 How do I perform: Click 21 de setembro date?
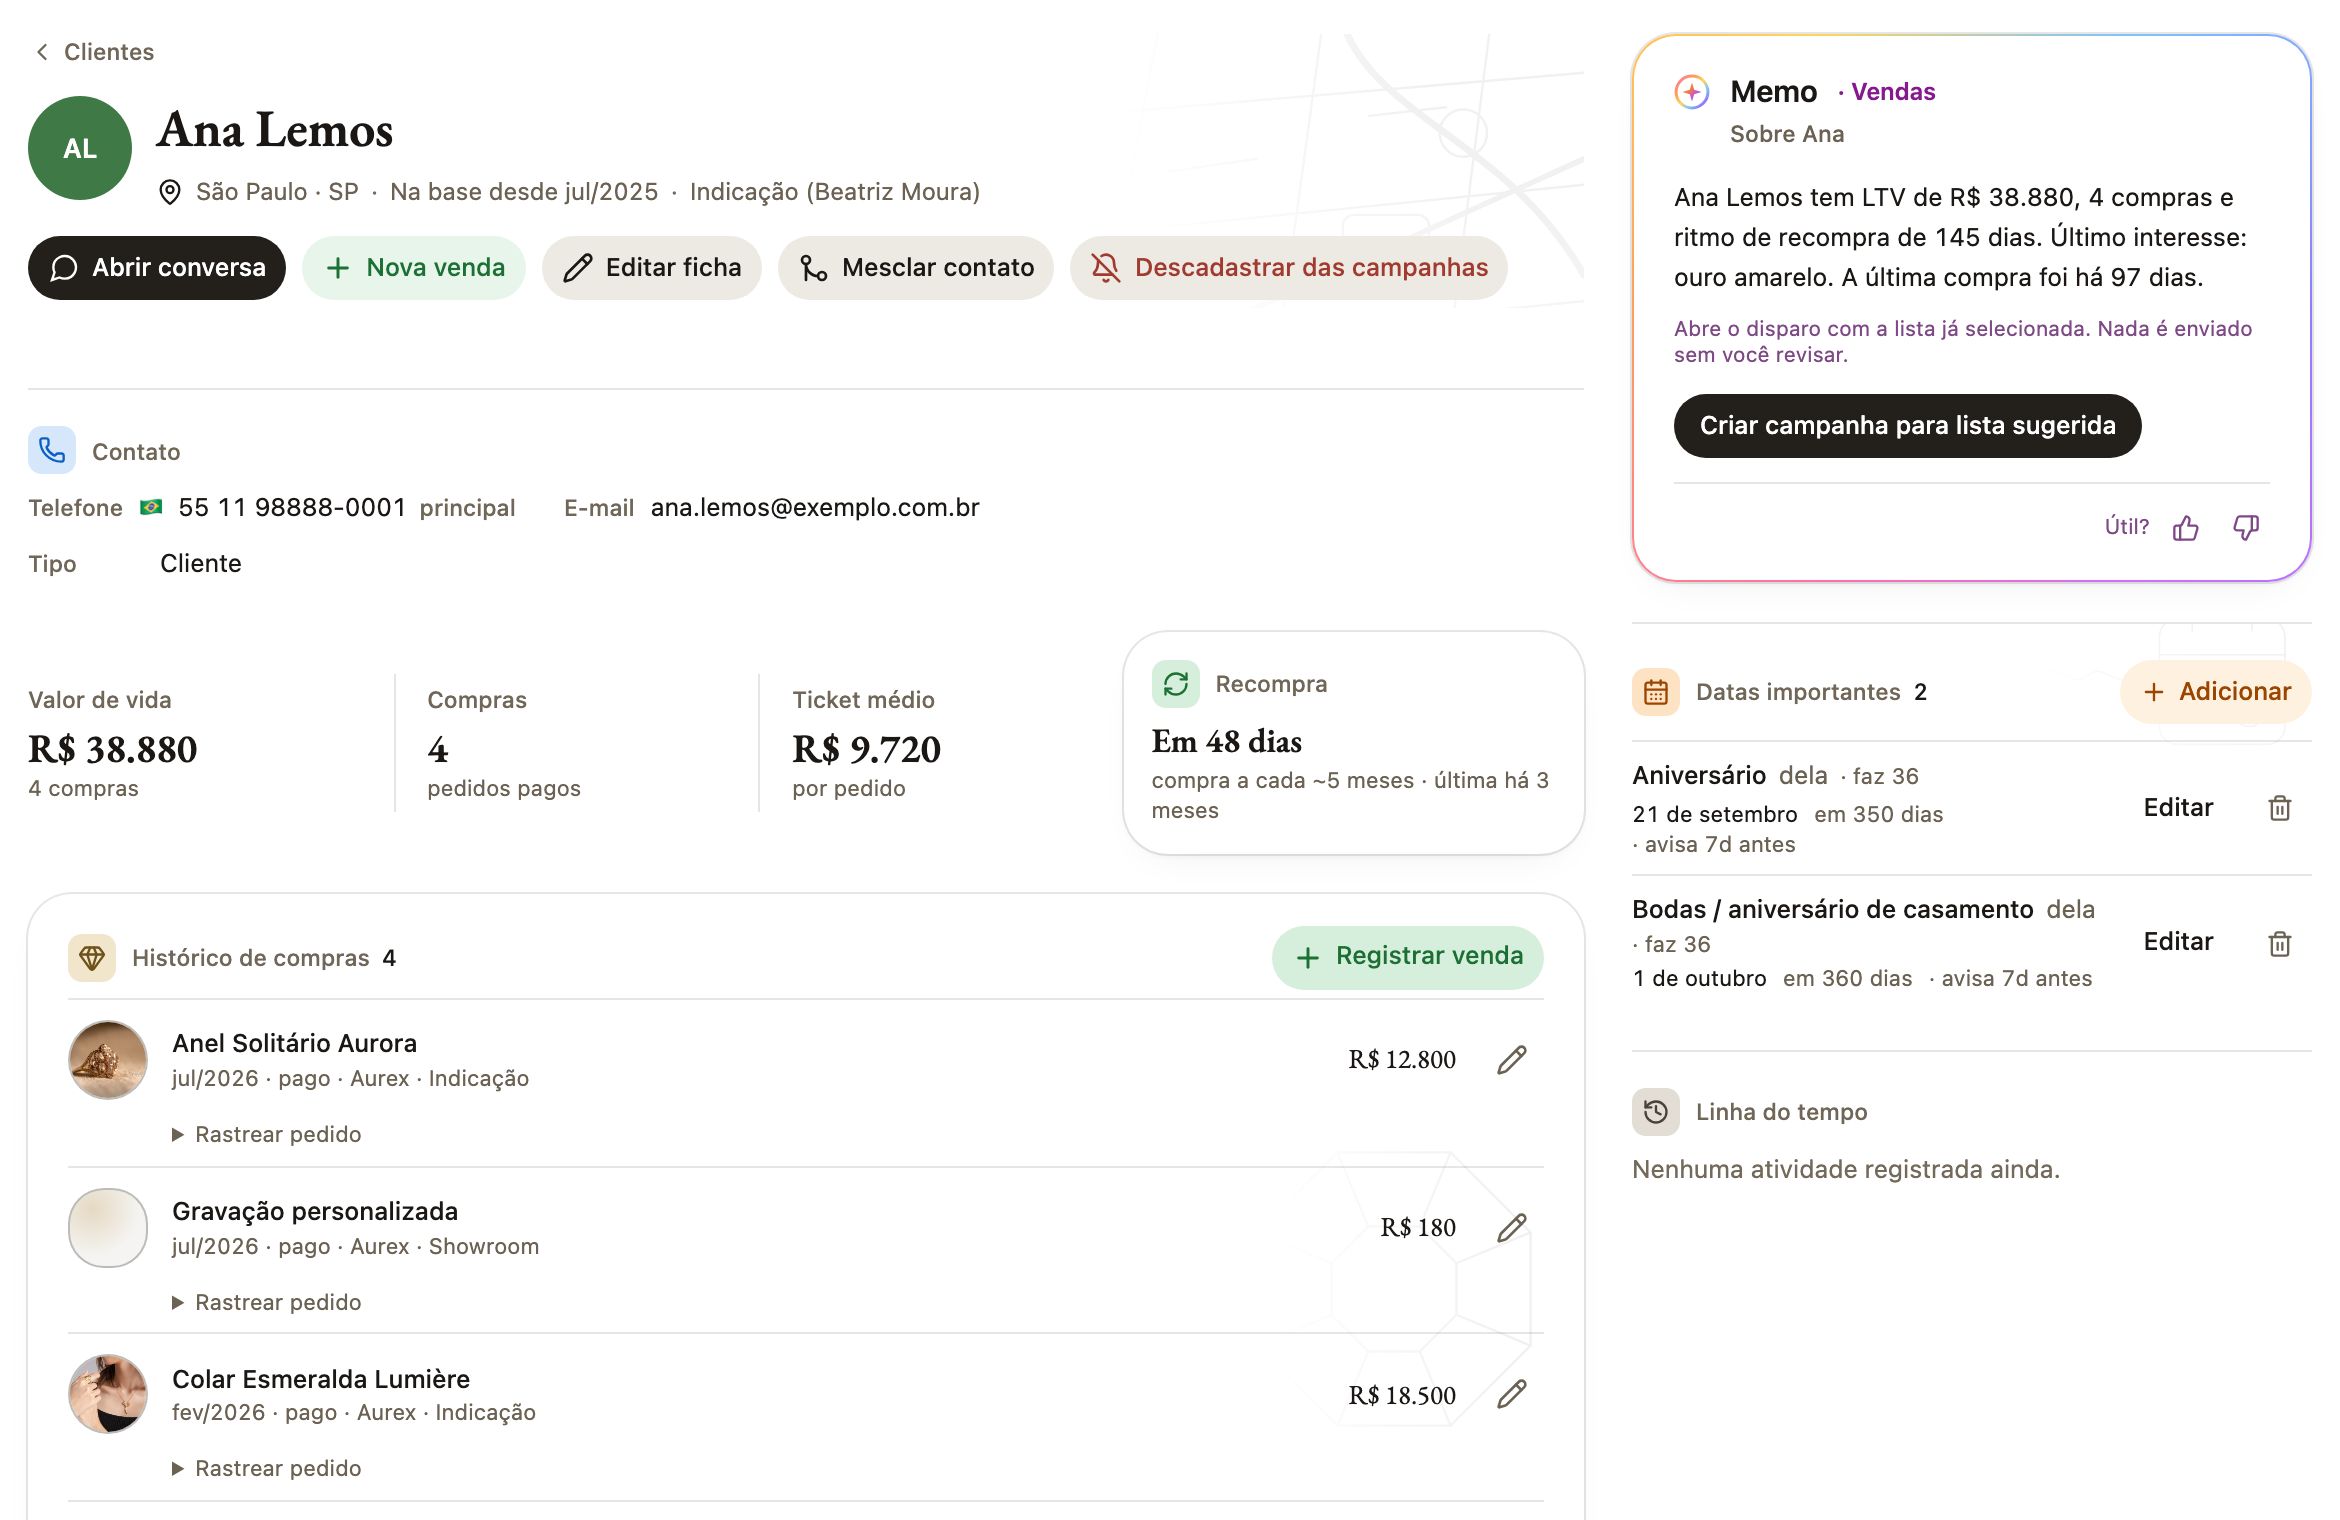(x=1715, y=814)
